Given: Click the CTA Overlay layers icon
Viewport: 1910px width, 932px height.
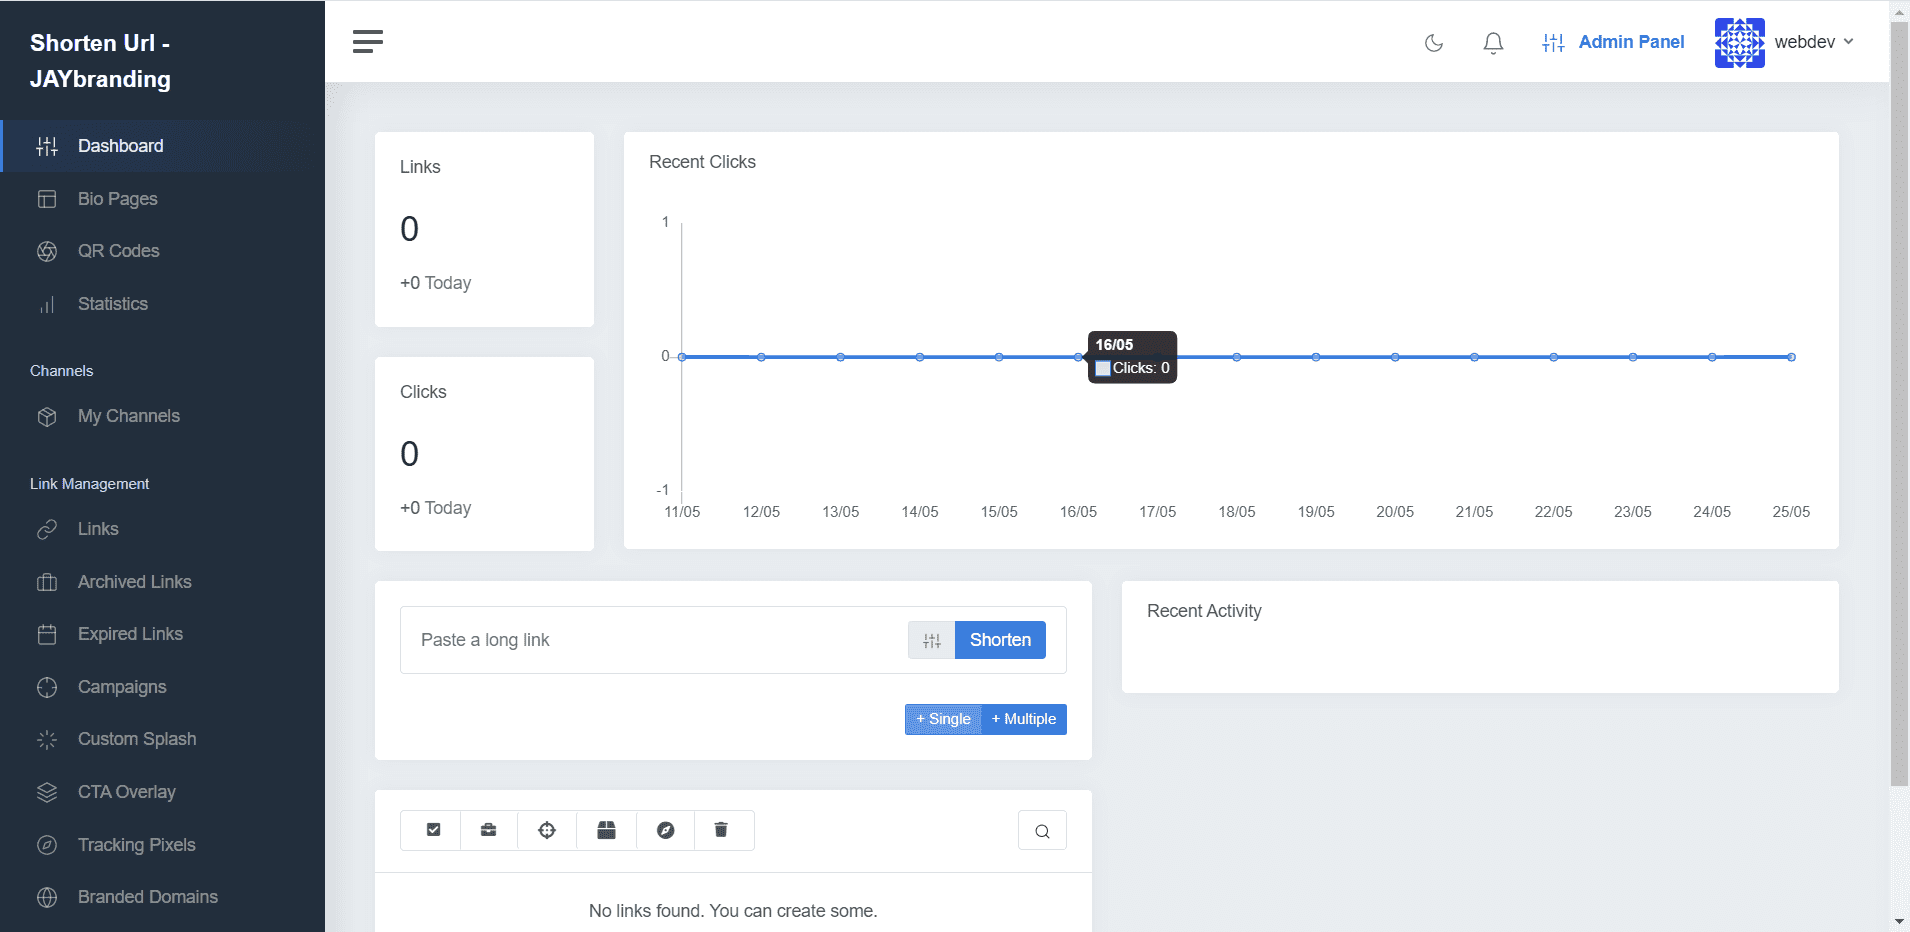Looking at the screenshot, I should [47, 792].
